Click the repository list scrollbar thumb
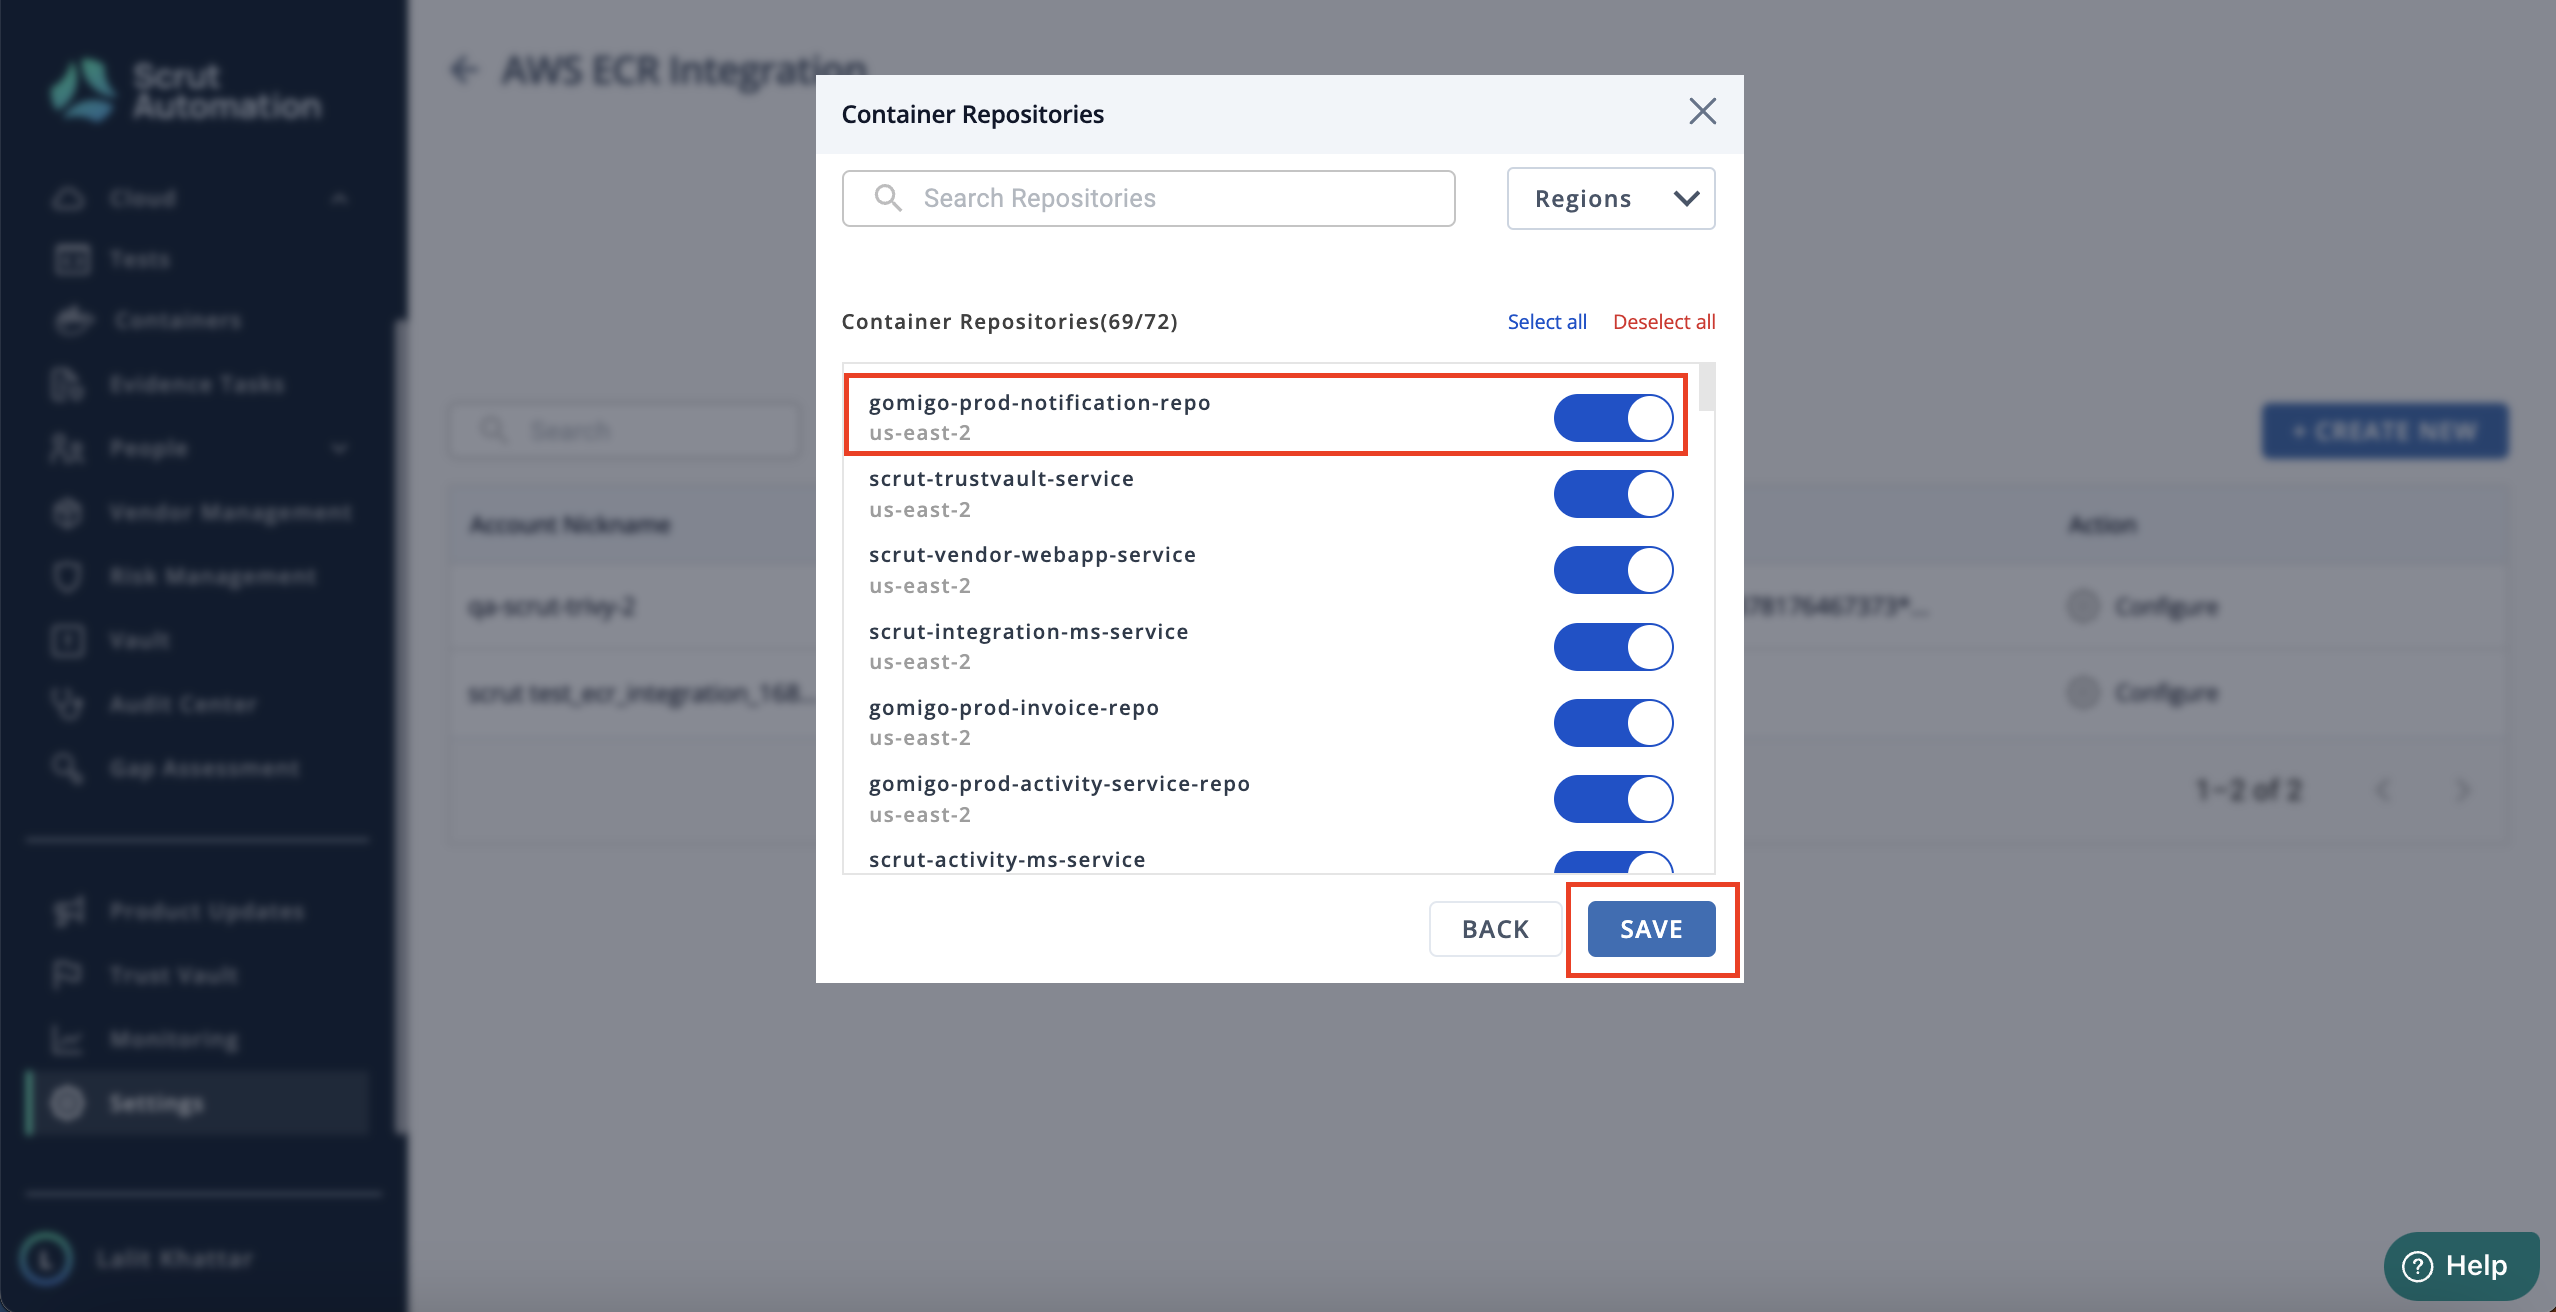The width and height of the screenshot is (2556, 1312). (1706, 387)
